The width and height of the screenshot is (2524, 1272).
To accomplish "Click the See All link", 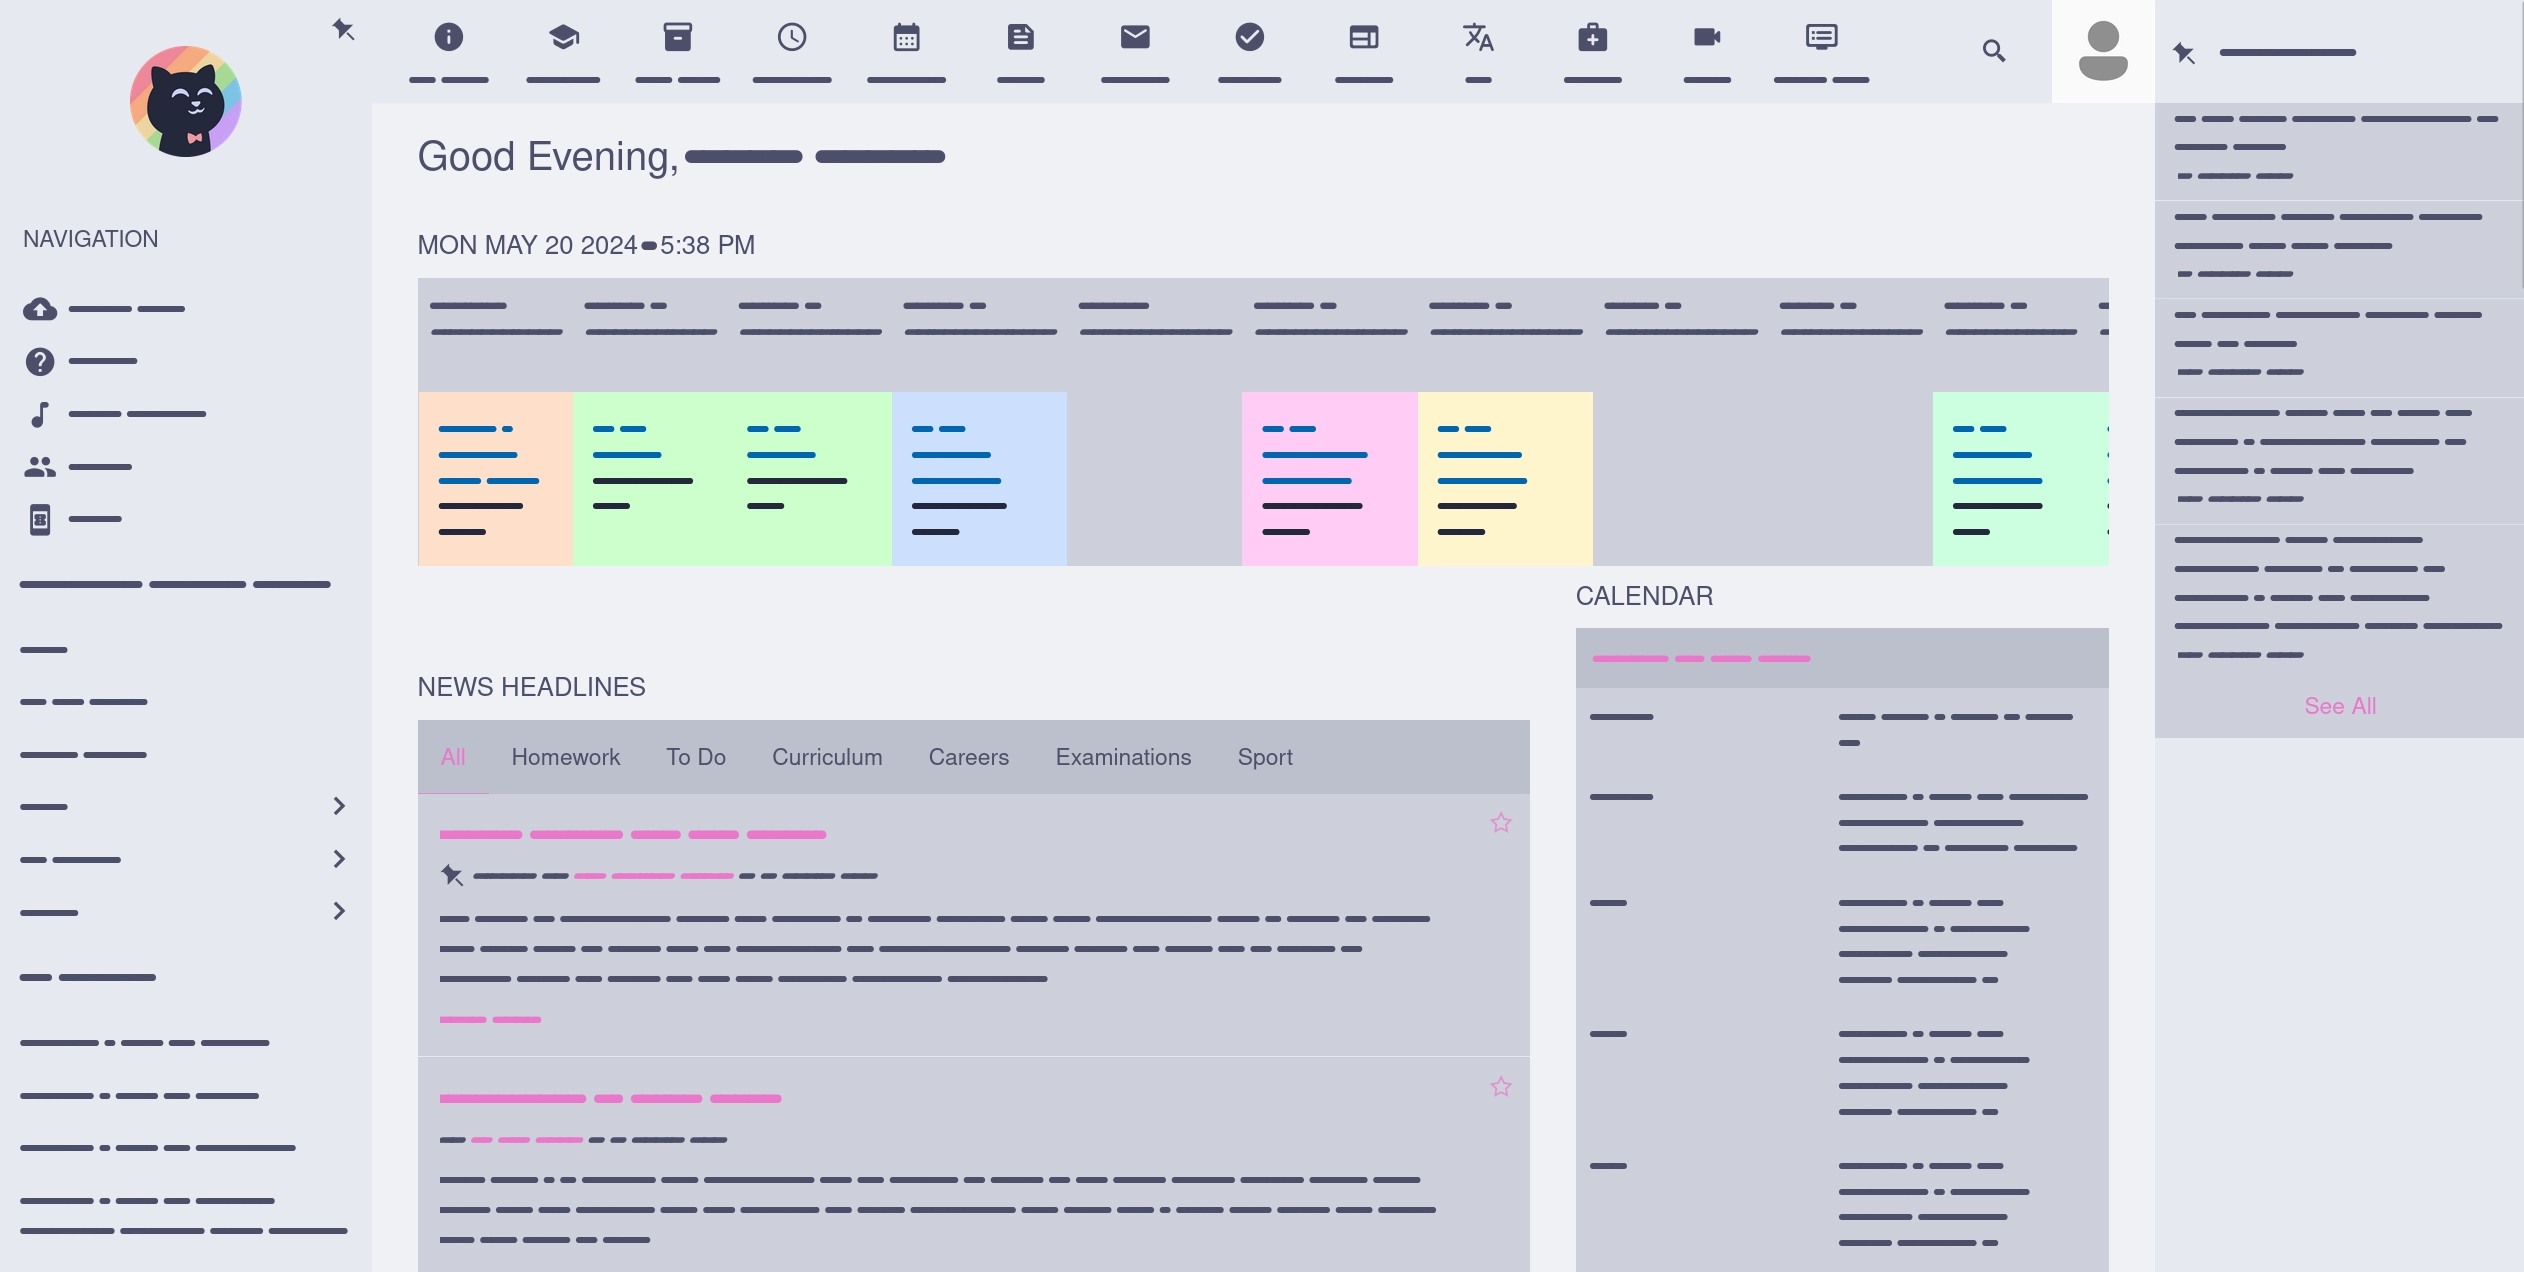I will tap(2339, 706).
